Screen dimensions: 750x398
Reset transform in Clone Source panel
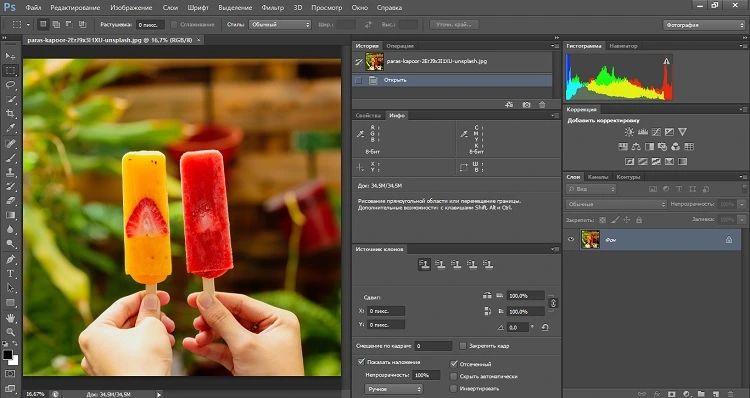tap(545, 328)
